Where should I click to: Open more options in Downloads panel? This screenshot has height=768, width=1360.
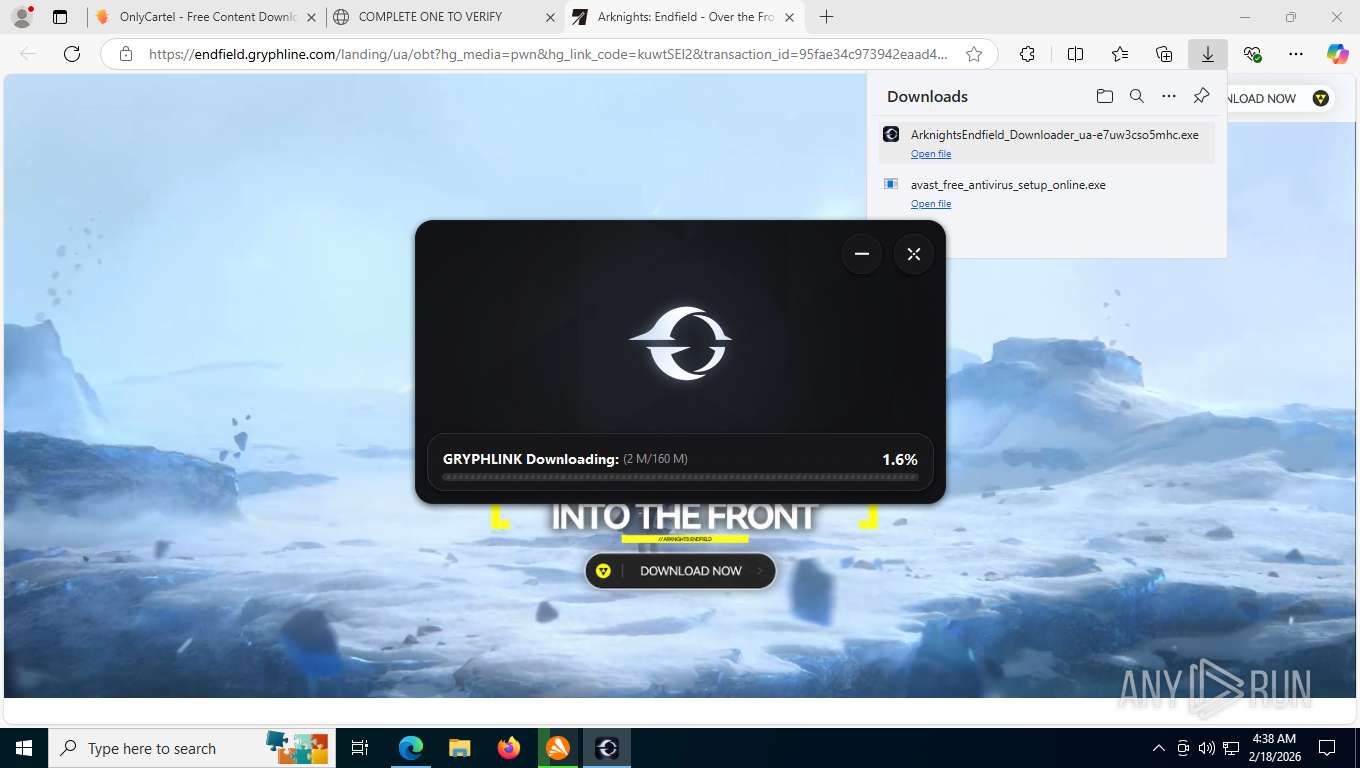click(x=1169, y=96)
